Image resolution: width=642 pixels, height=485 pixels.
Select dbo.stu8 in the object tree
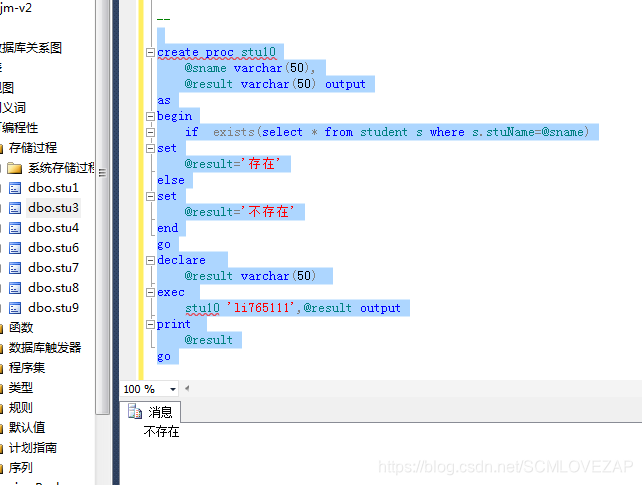(x=53, y=288)
